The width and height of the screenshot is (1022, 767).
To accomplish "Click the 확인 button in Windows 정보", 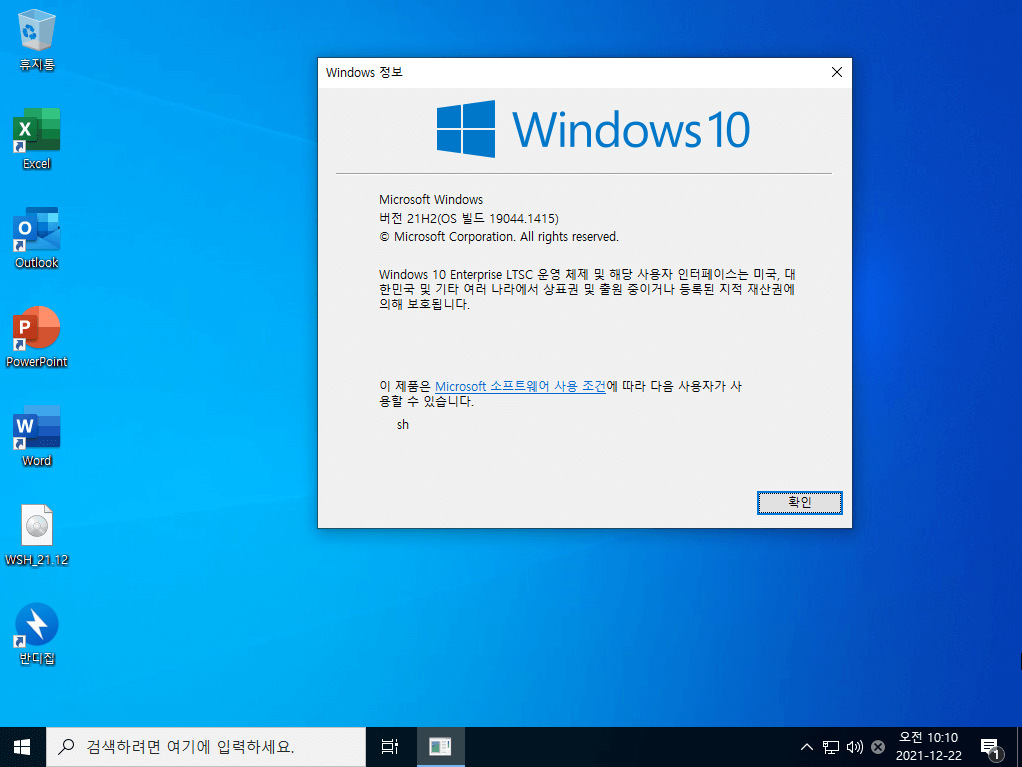I will [799, 502].
